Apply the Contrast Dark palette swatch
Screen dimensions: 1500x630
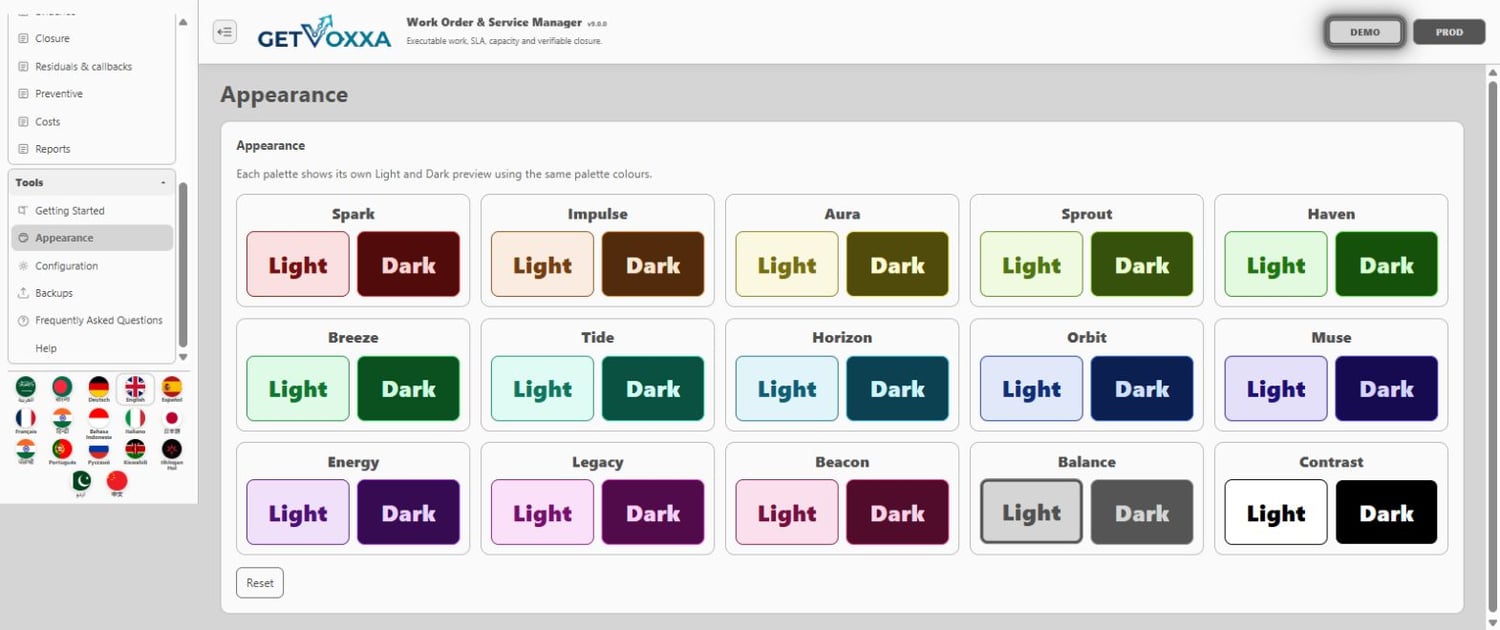tap(1386, 512)
